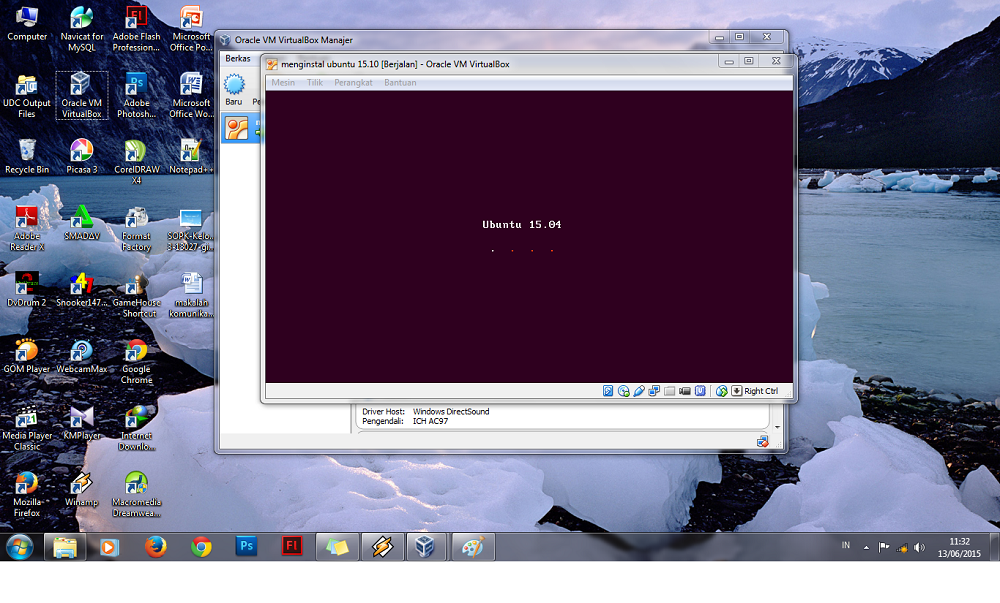The image size is (1000, 603).
Task: Click the Windows Start button
Action: [20, 547]
